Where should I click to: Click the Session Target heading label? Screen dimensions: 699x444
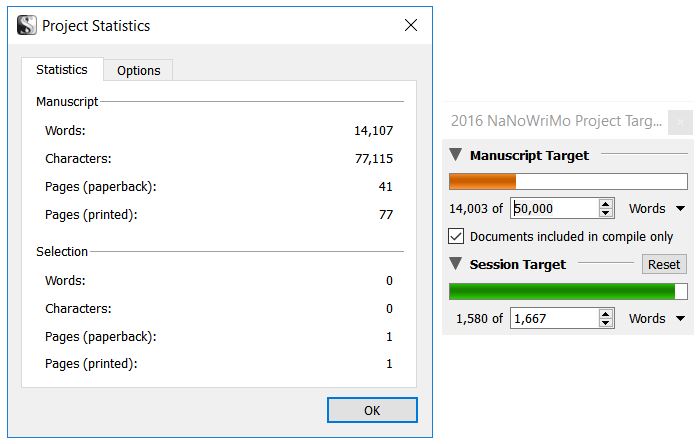click(x=518, y=265)
